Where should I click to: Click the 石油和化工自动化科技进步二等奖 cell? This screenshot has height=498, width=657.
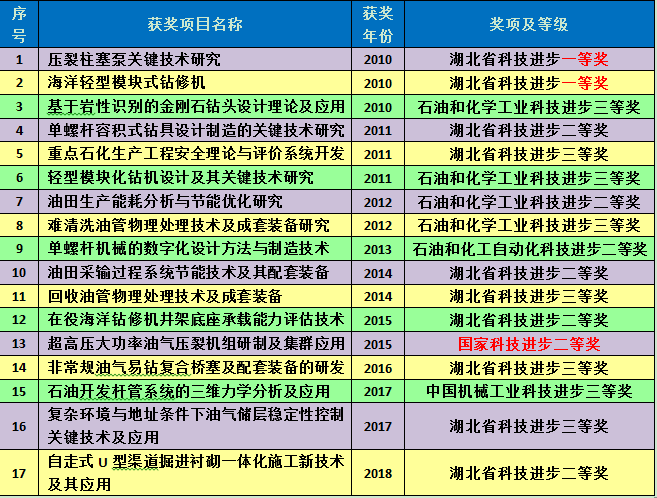528,249
